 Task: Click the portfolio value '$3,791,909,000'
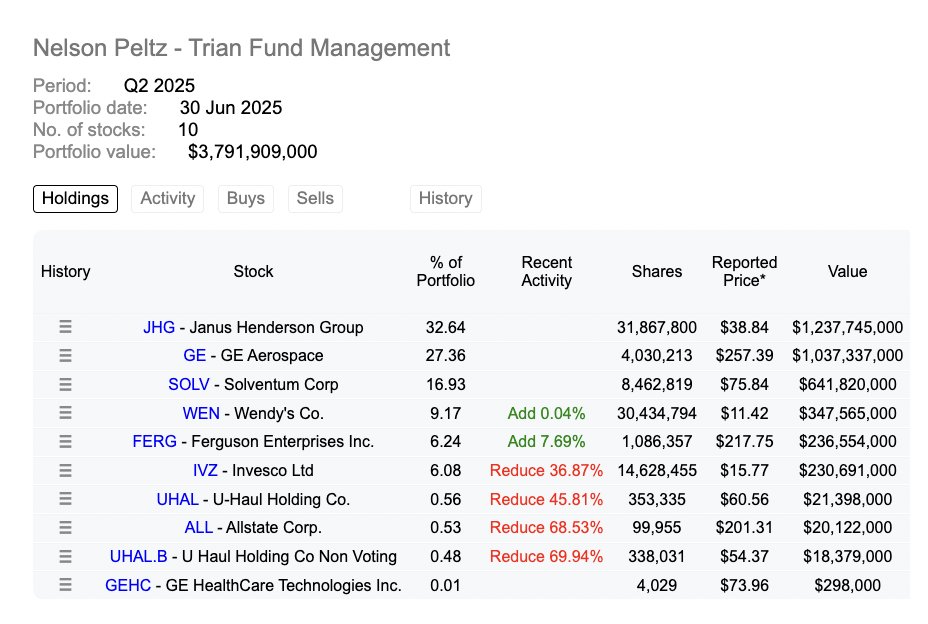(x=253, y=152)
